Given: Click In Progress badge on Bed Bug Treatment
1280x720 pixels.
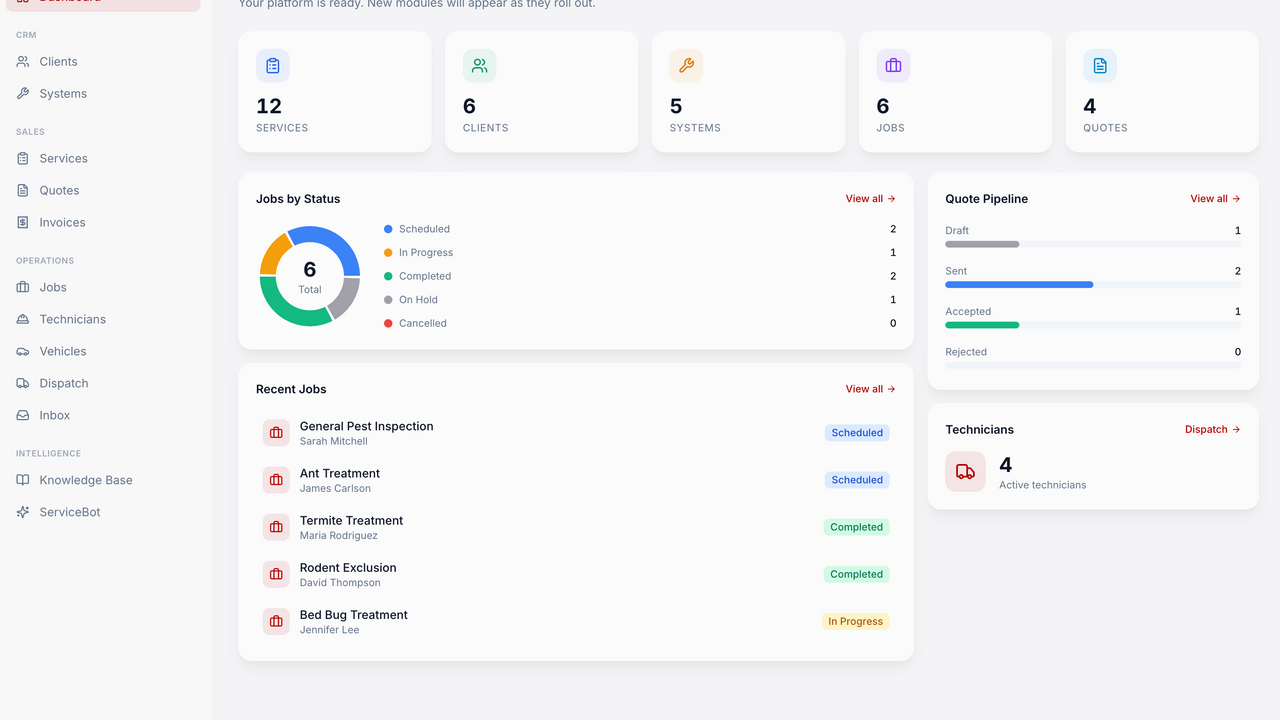Looking at the screenshot, I should coord(855,621).
